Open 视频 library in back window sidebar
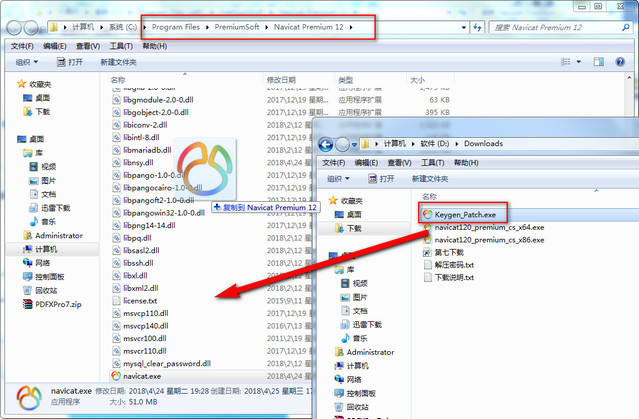Screen dimensions: 639x419 (43, 166)
